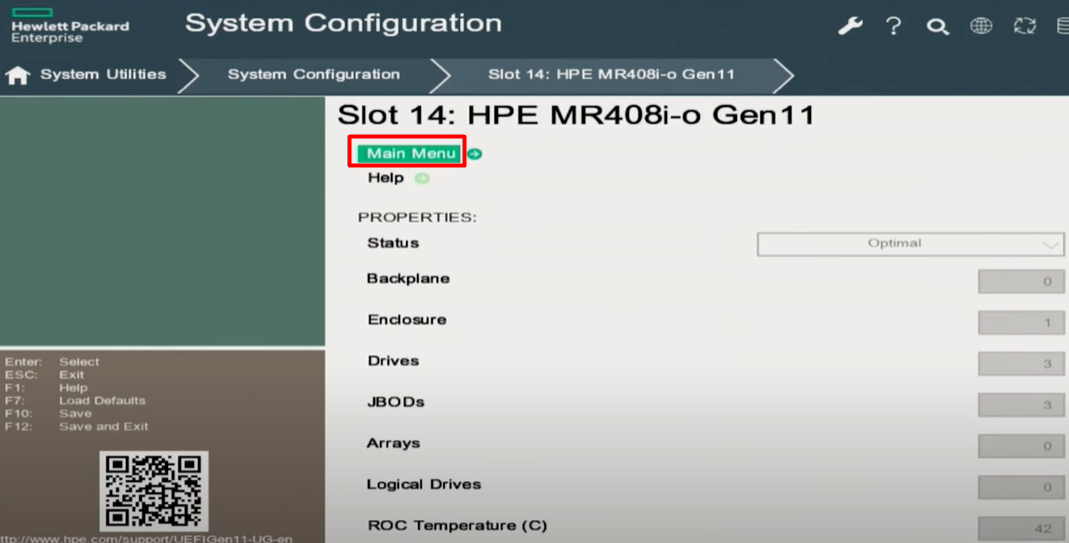Open the Help entry

(x=386, y=178)
